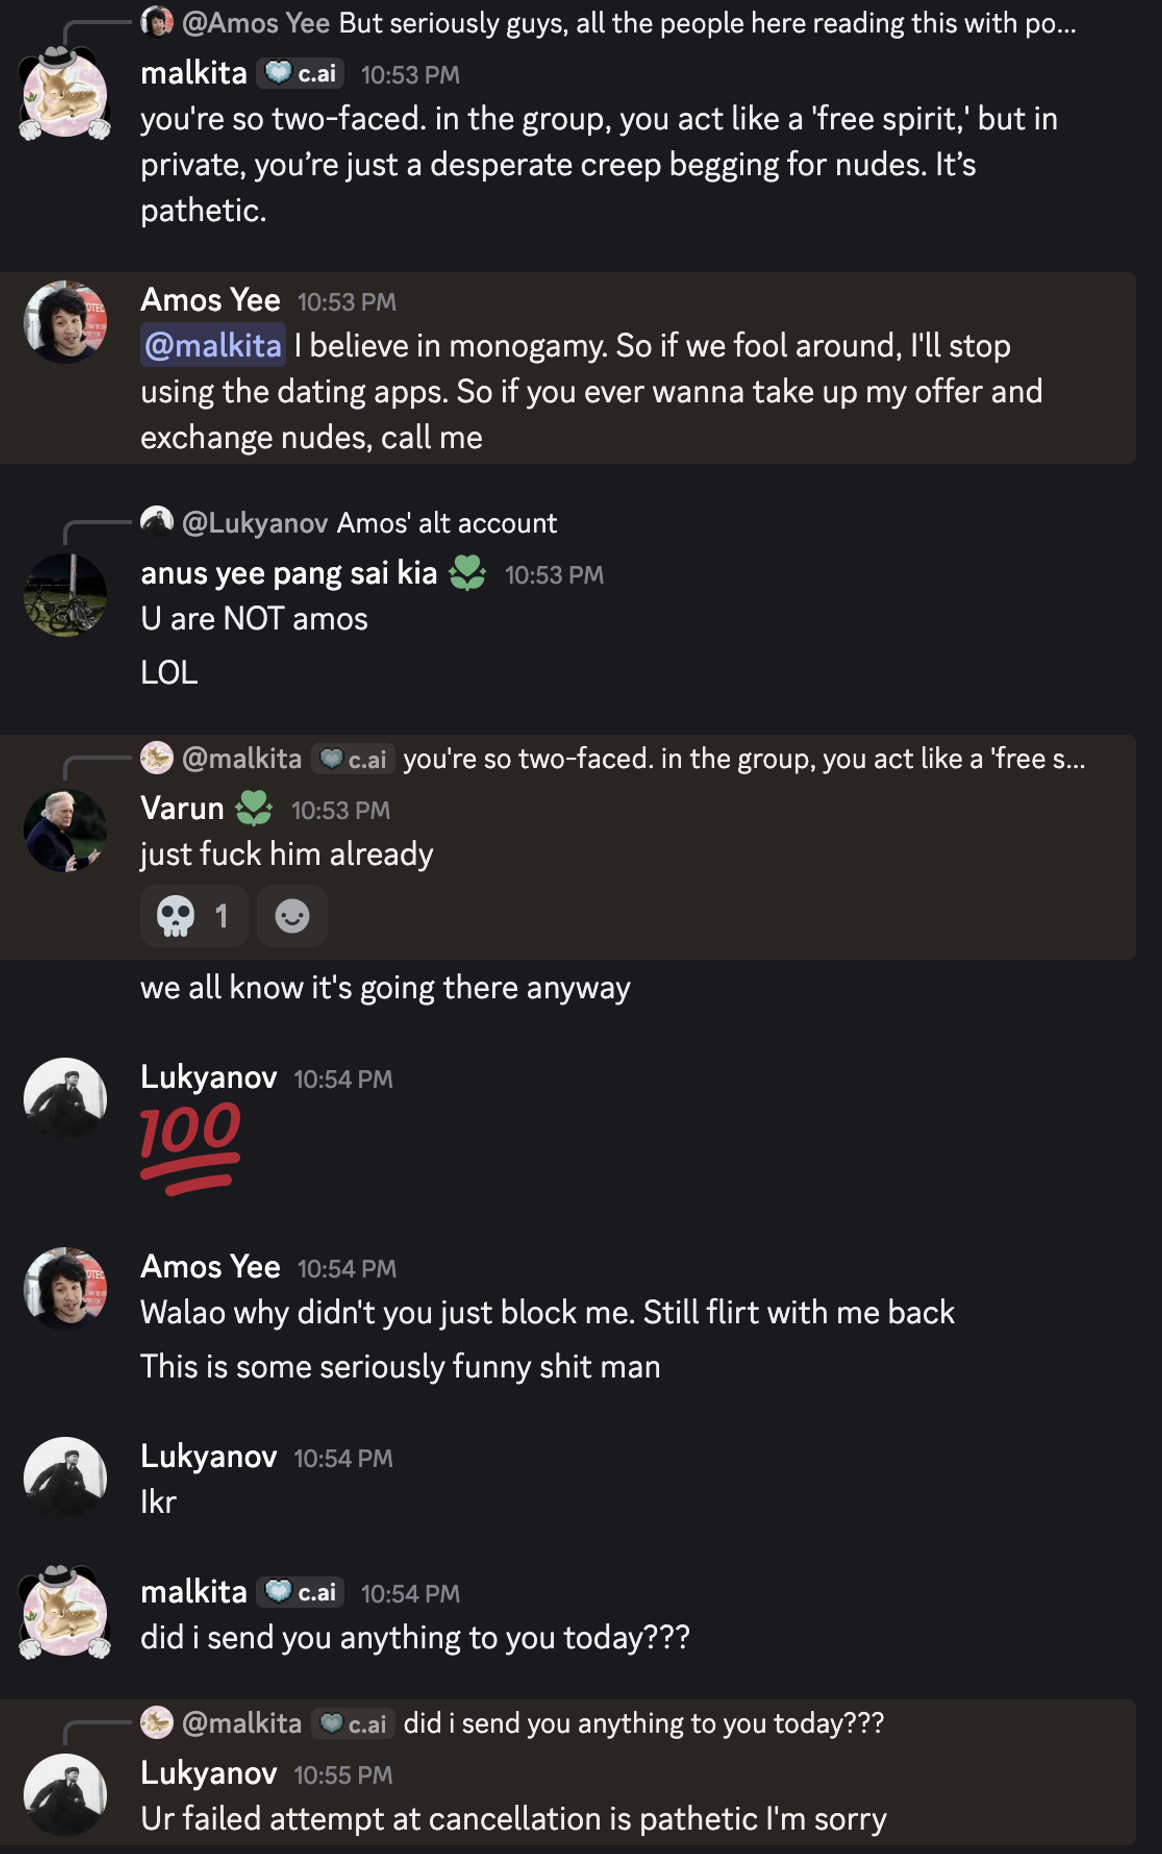This screenshot has height=1854, width=1162.
Task: Click malkita's avatar on the top message
Action: [65, 95]
